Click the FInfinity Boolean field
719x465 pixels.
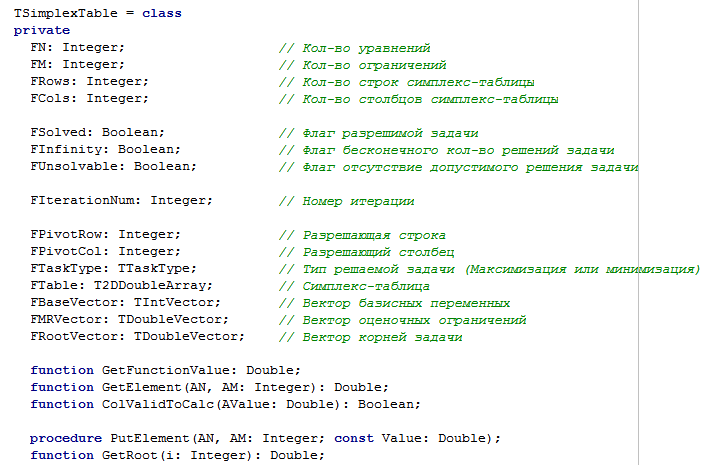tap(105, 149)
